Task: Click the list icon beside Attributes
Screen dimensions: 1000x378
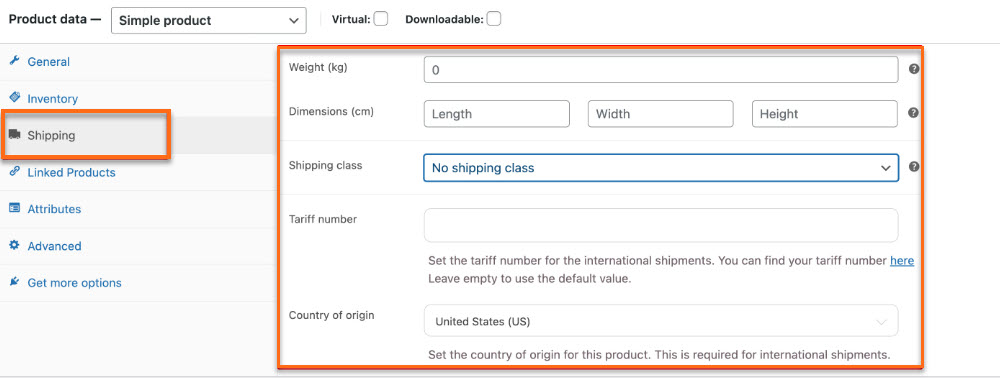Action: tap(14, 208)
